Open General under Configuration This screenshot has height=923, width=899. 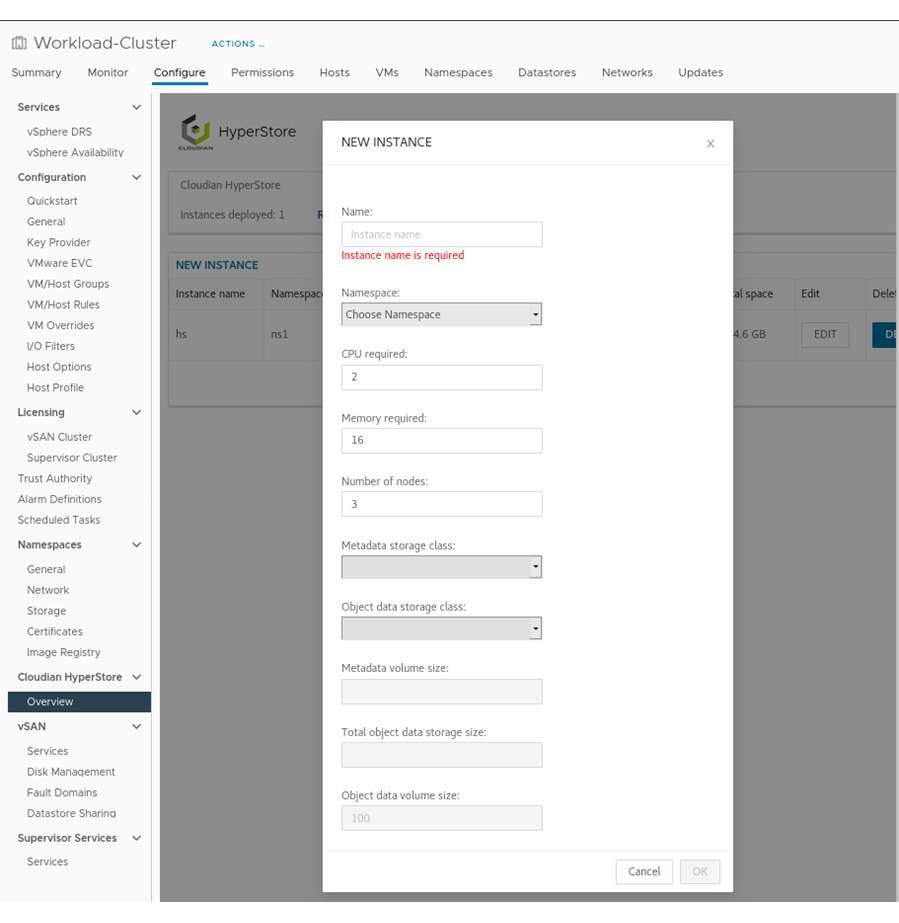(46, 221)
